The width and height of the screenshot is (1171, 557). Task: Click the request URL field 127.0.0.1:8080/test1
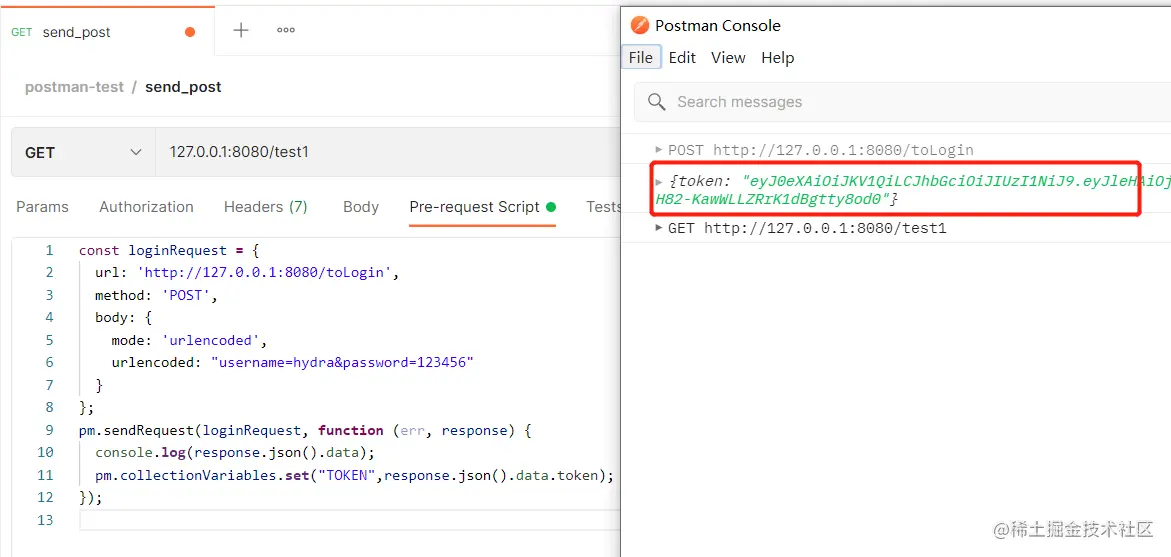tap(387, 152)
